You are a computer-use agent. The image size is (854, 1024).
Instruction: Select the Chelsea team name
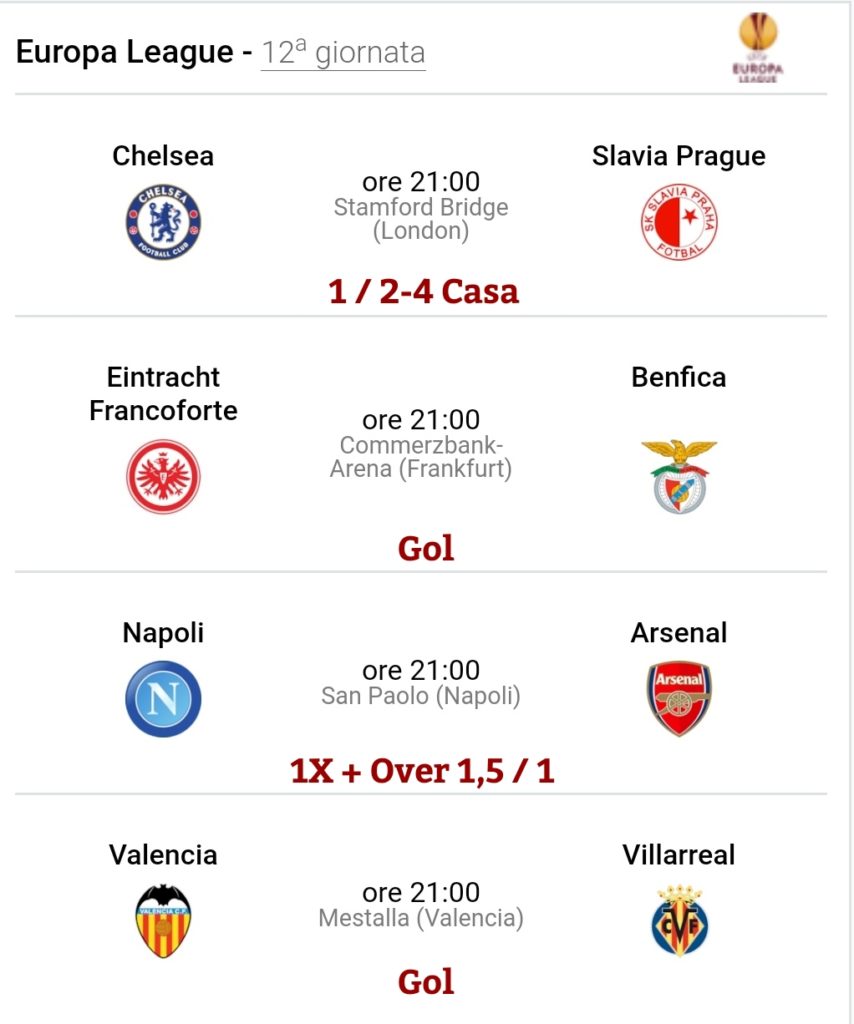[163, 155]
